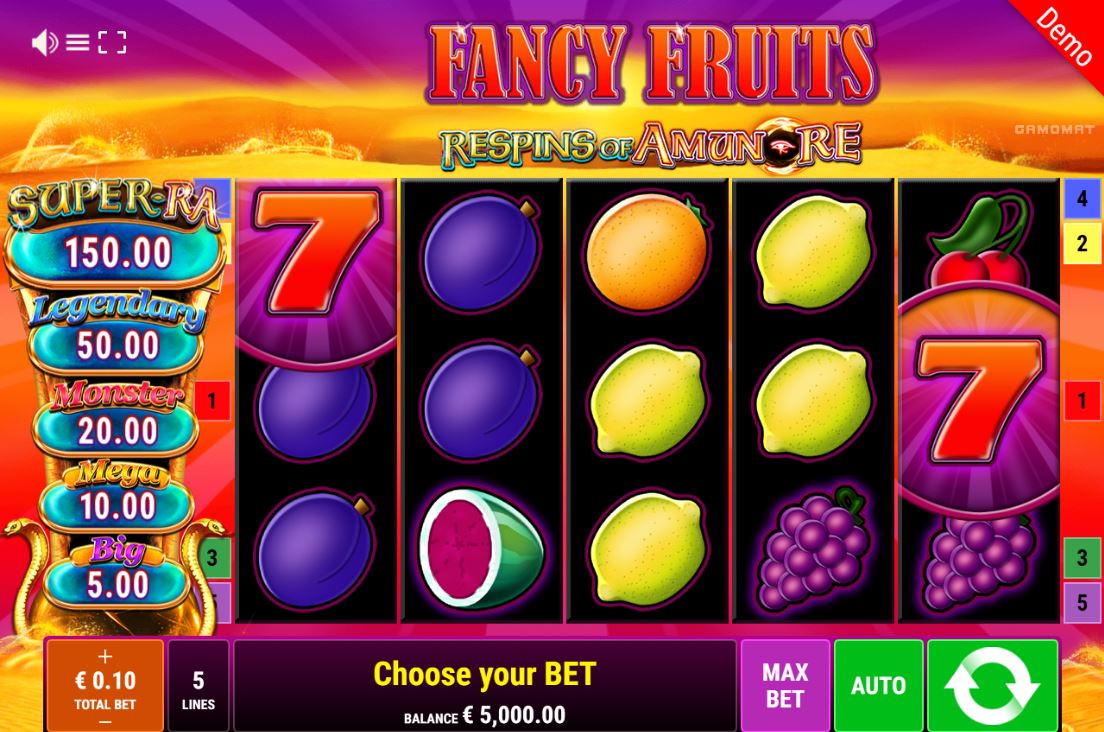Viewport: 1104px width, 732px height.
Task: Click purple payline 5 marker on right
Action: 1081,602
